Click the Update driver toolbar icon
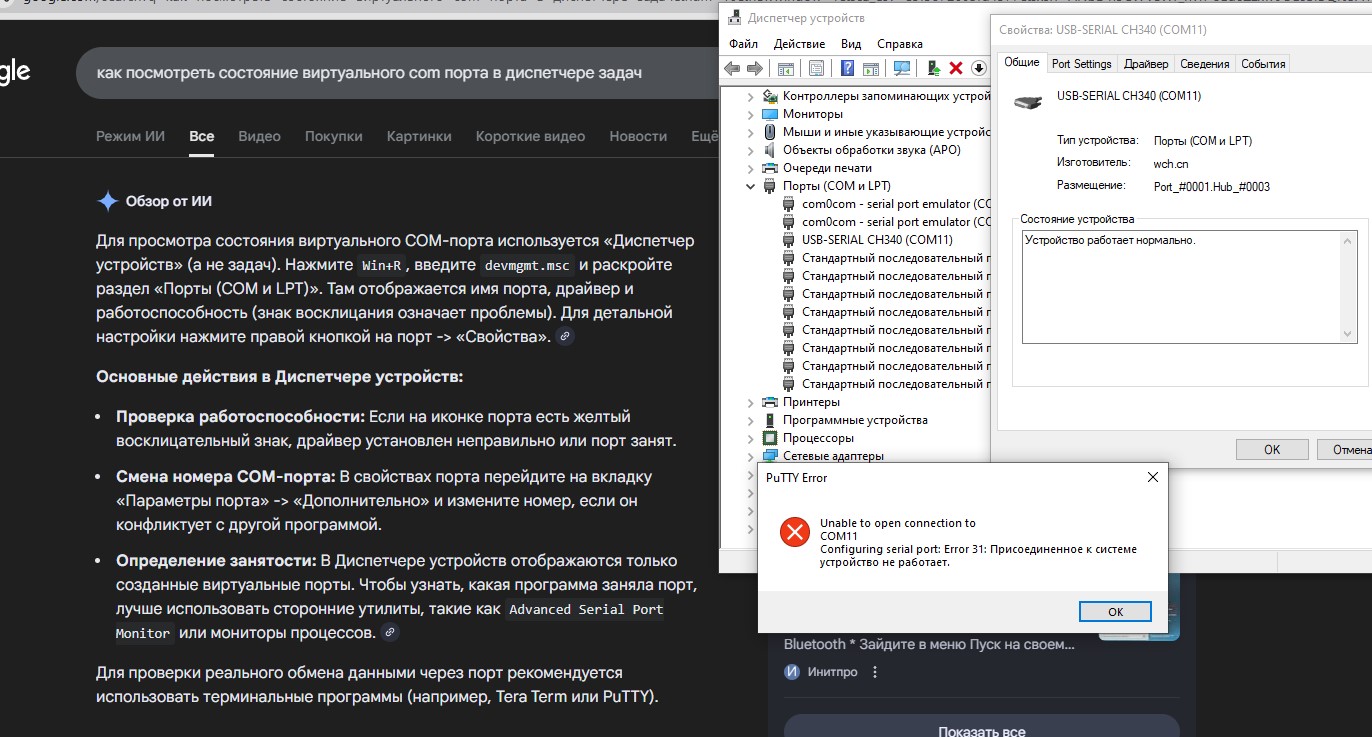 point(933,68)
